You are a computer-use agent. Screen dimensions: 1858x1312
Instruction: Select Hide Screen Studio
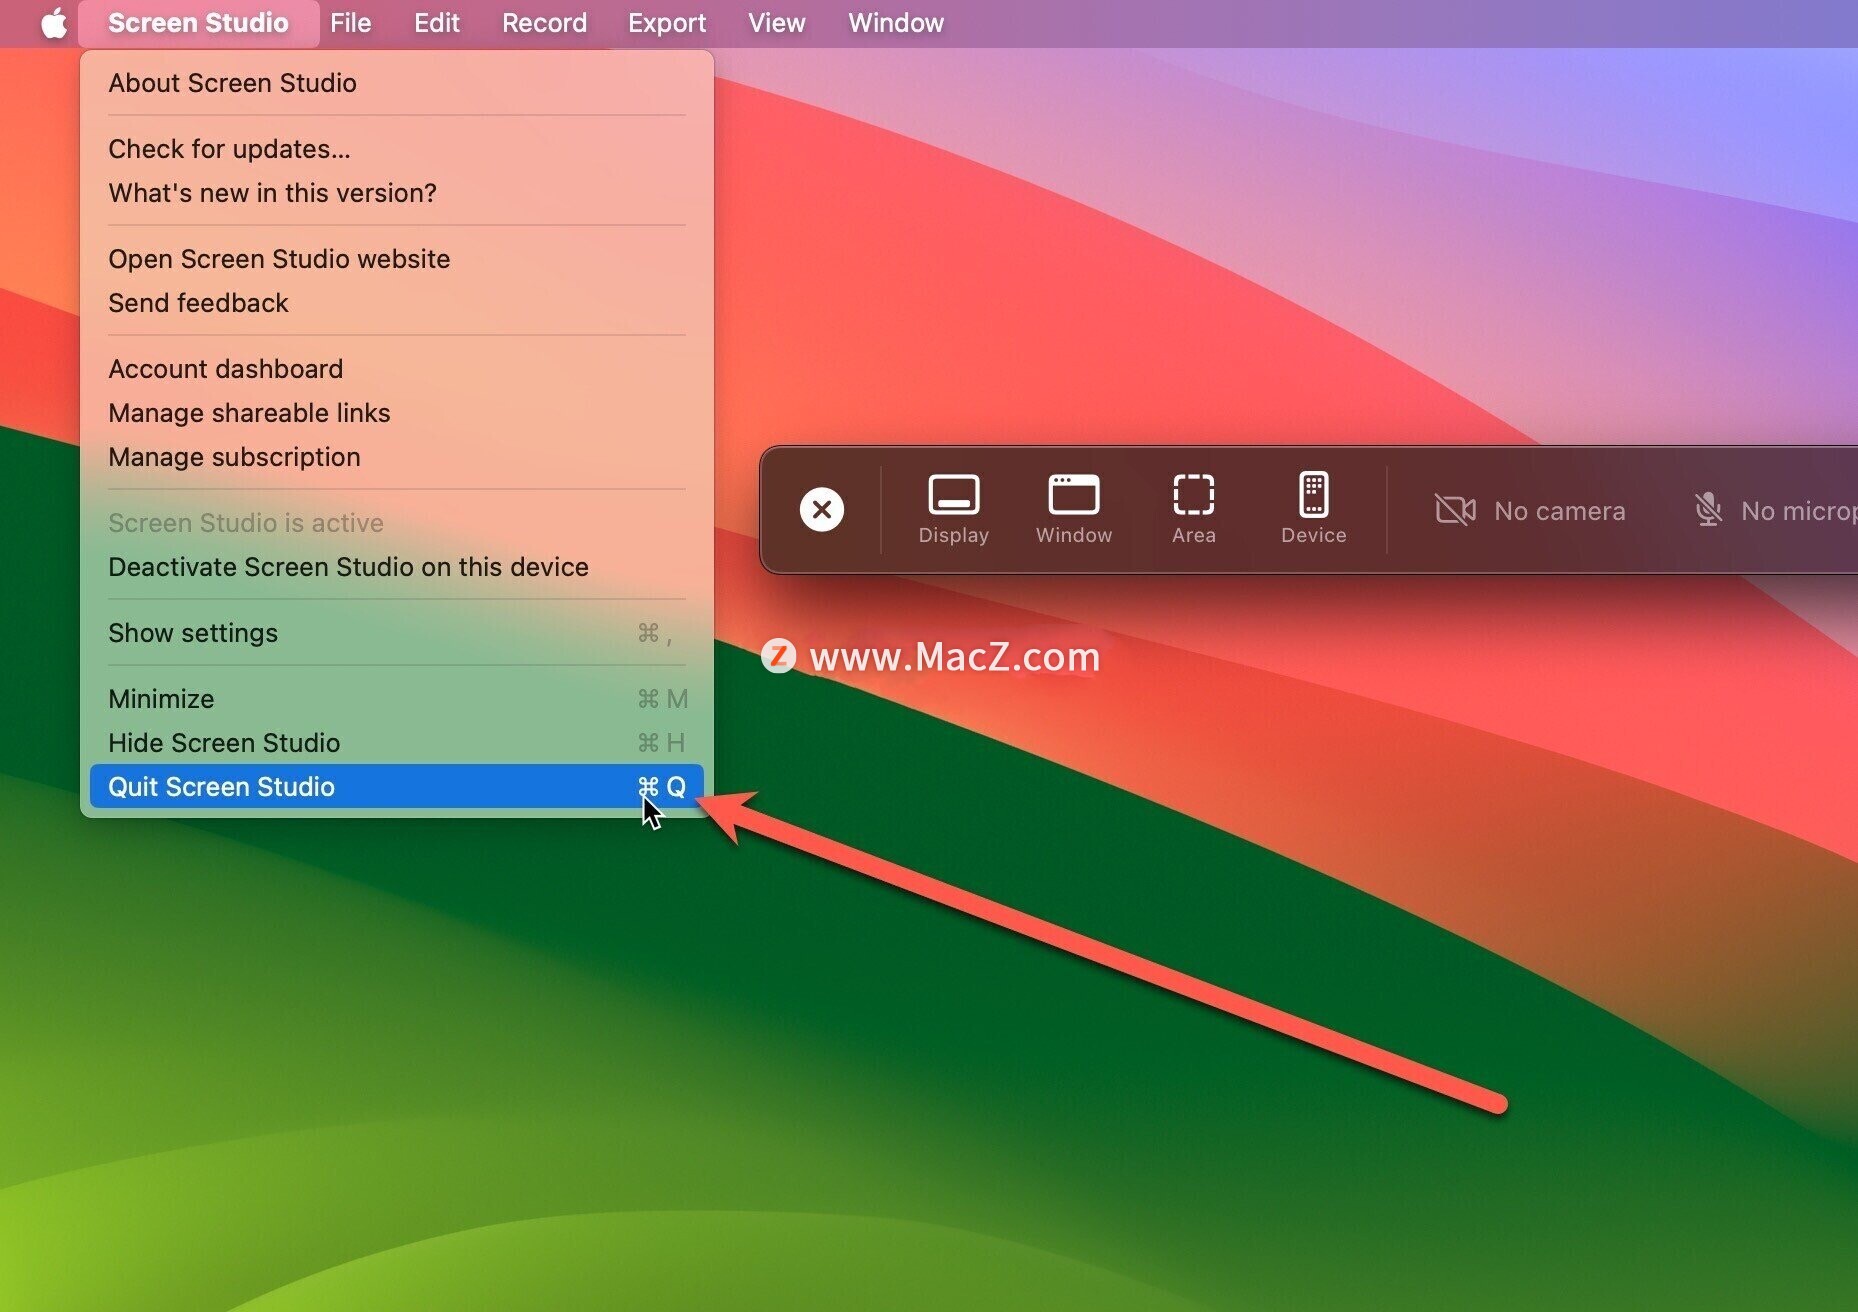pos(396,743)
